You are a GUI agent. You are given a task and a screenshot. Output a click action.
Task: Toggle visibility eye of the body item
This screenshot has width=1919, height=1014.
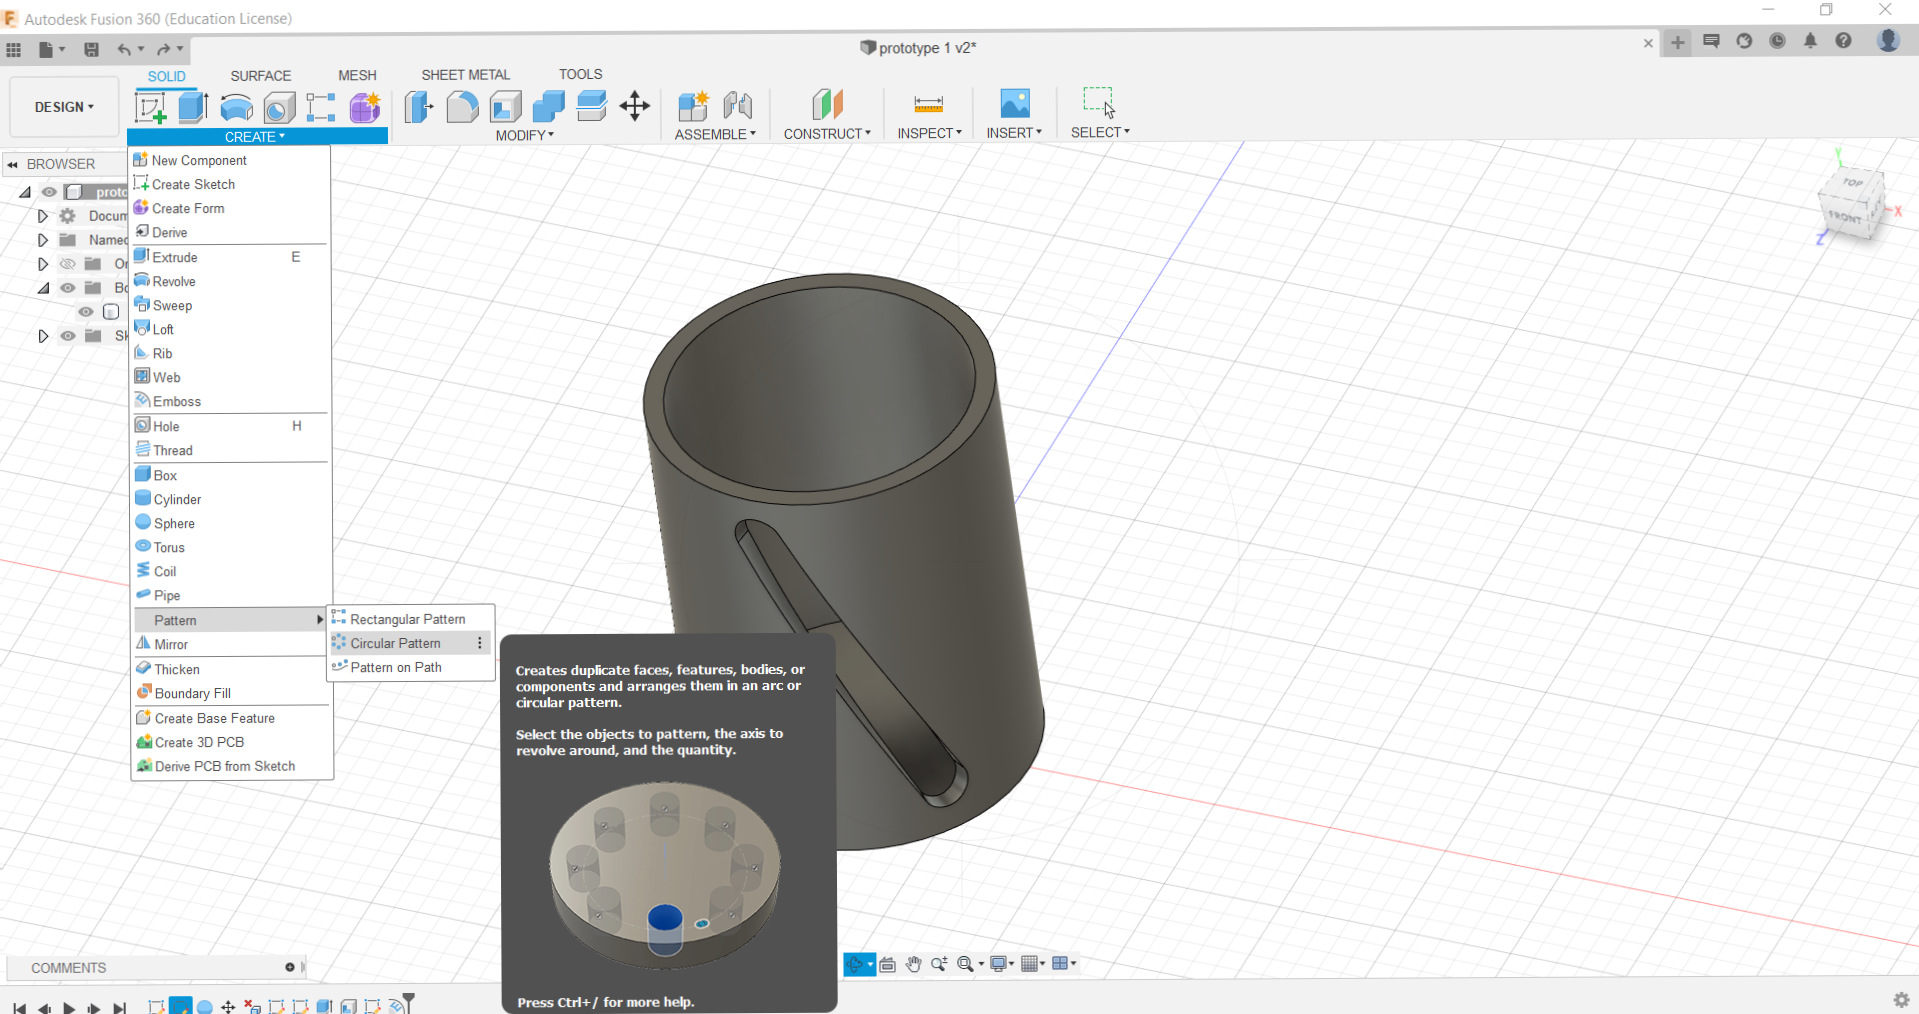click(86, 312)
